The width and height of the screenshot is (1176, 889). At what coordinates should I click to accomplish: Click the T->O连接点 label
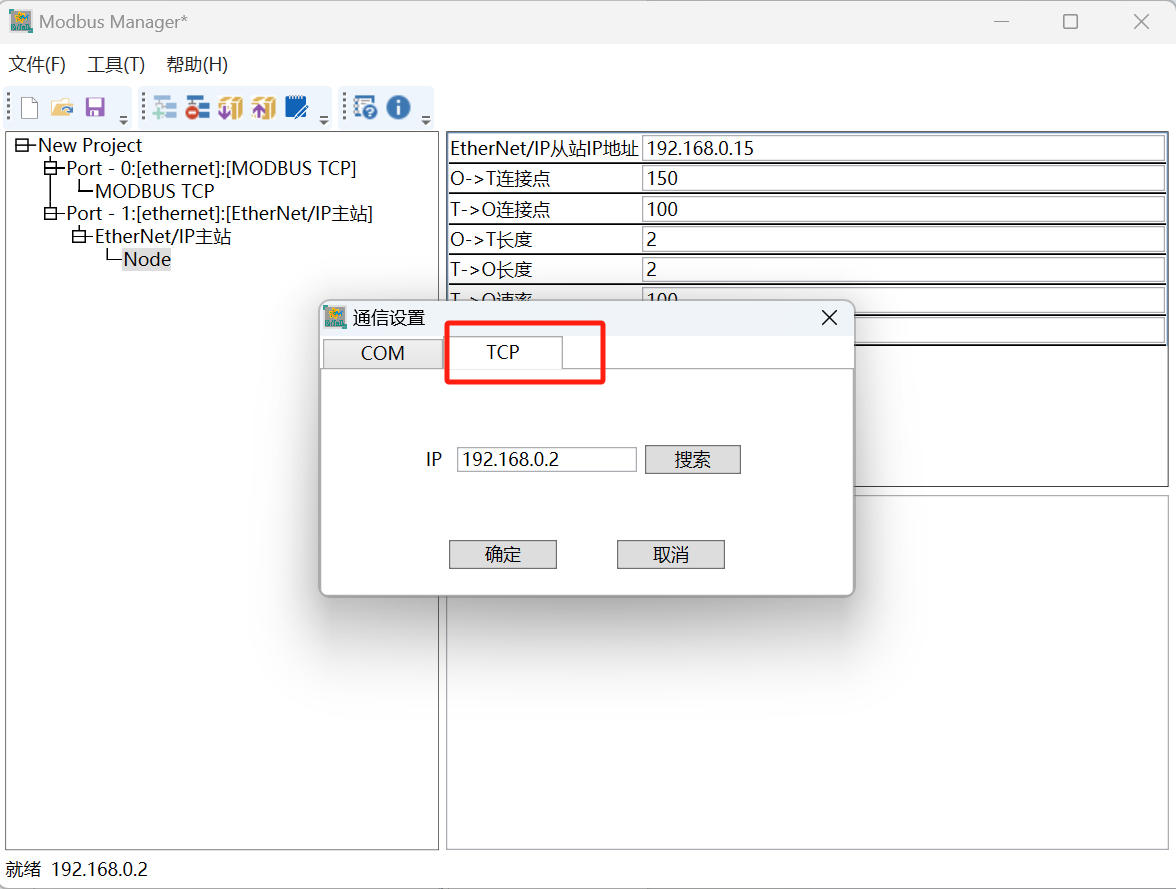click(500, 209)
